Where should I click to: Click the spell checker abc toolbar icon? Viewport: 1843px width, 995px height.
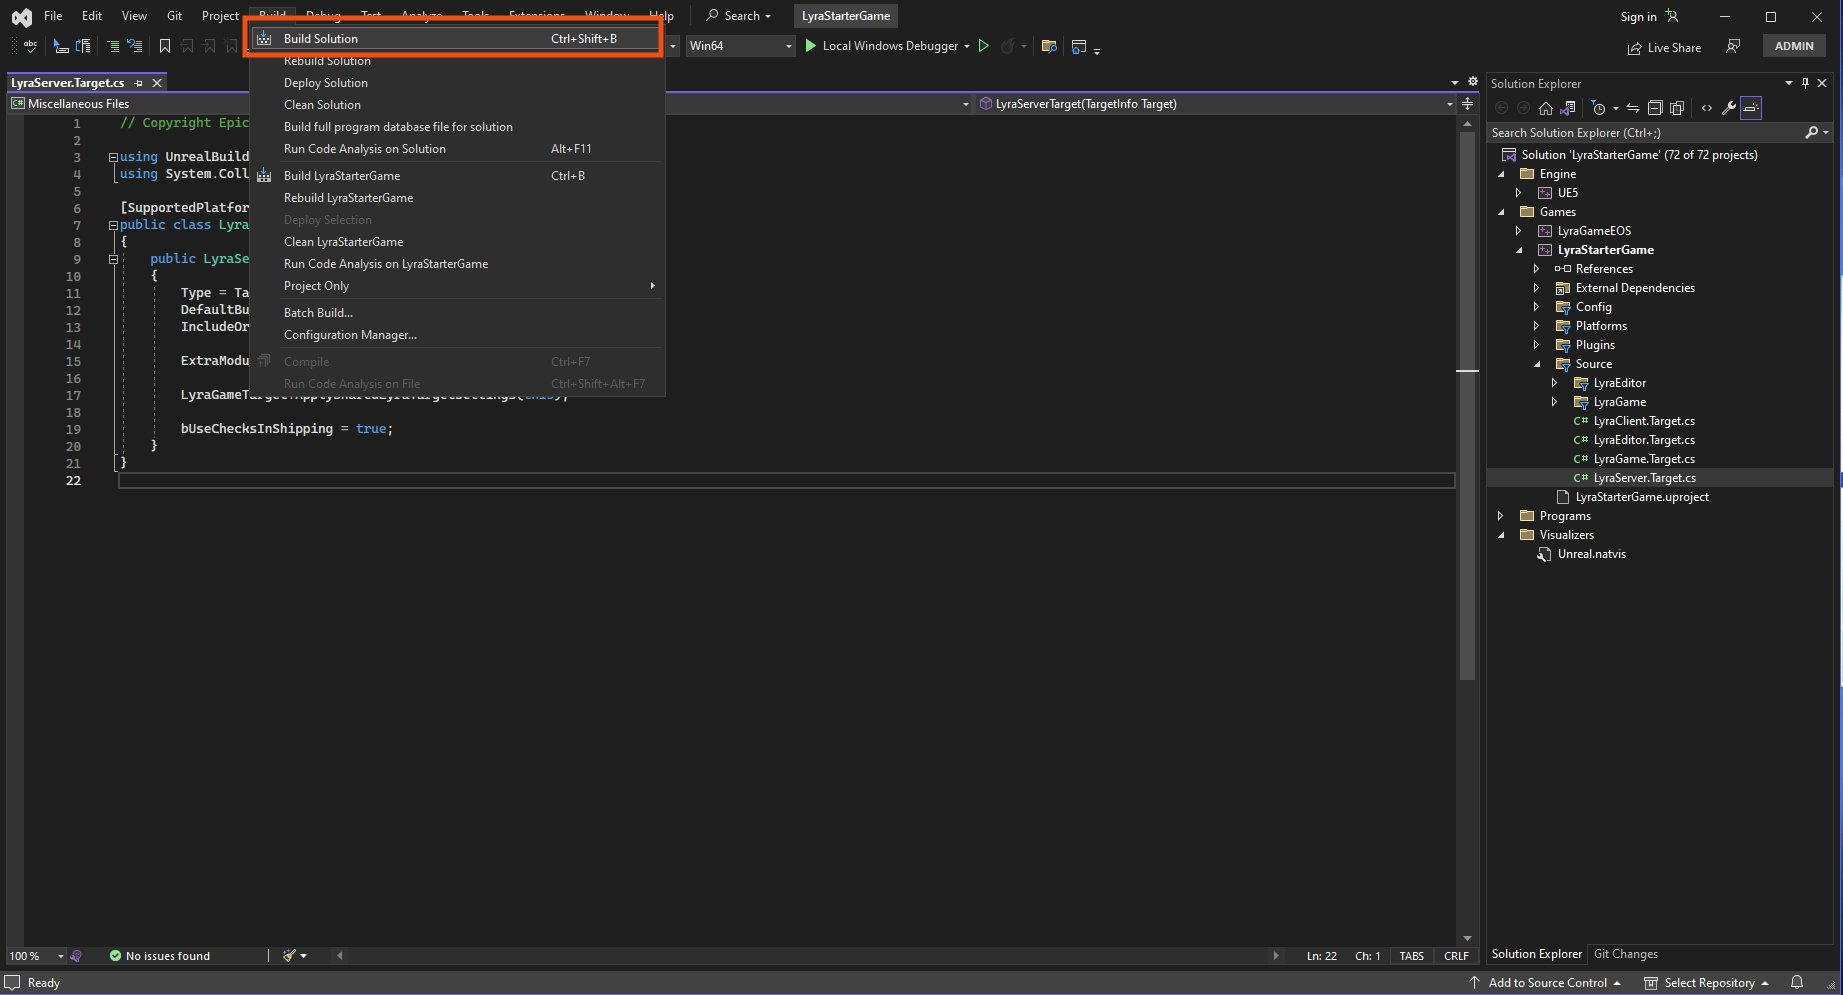tap(30, 46)
